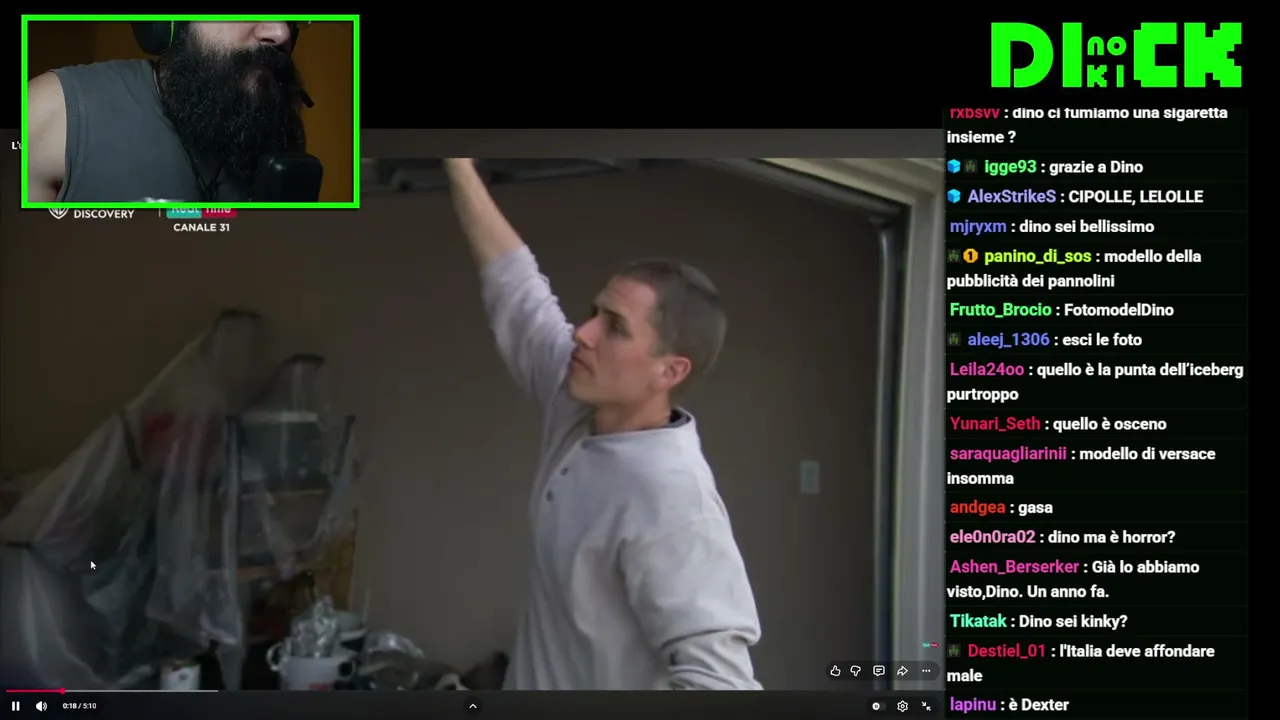The image size is (1280, 720).
Task: Like the video with thumbs-up icon
Action: [835, 671]
